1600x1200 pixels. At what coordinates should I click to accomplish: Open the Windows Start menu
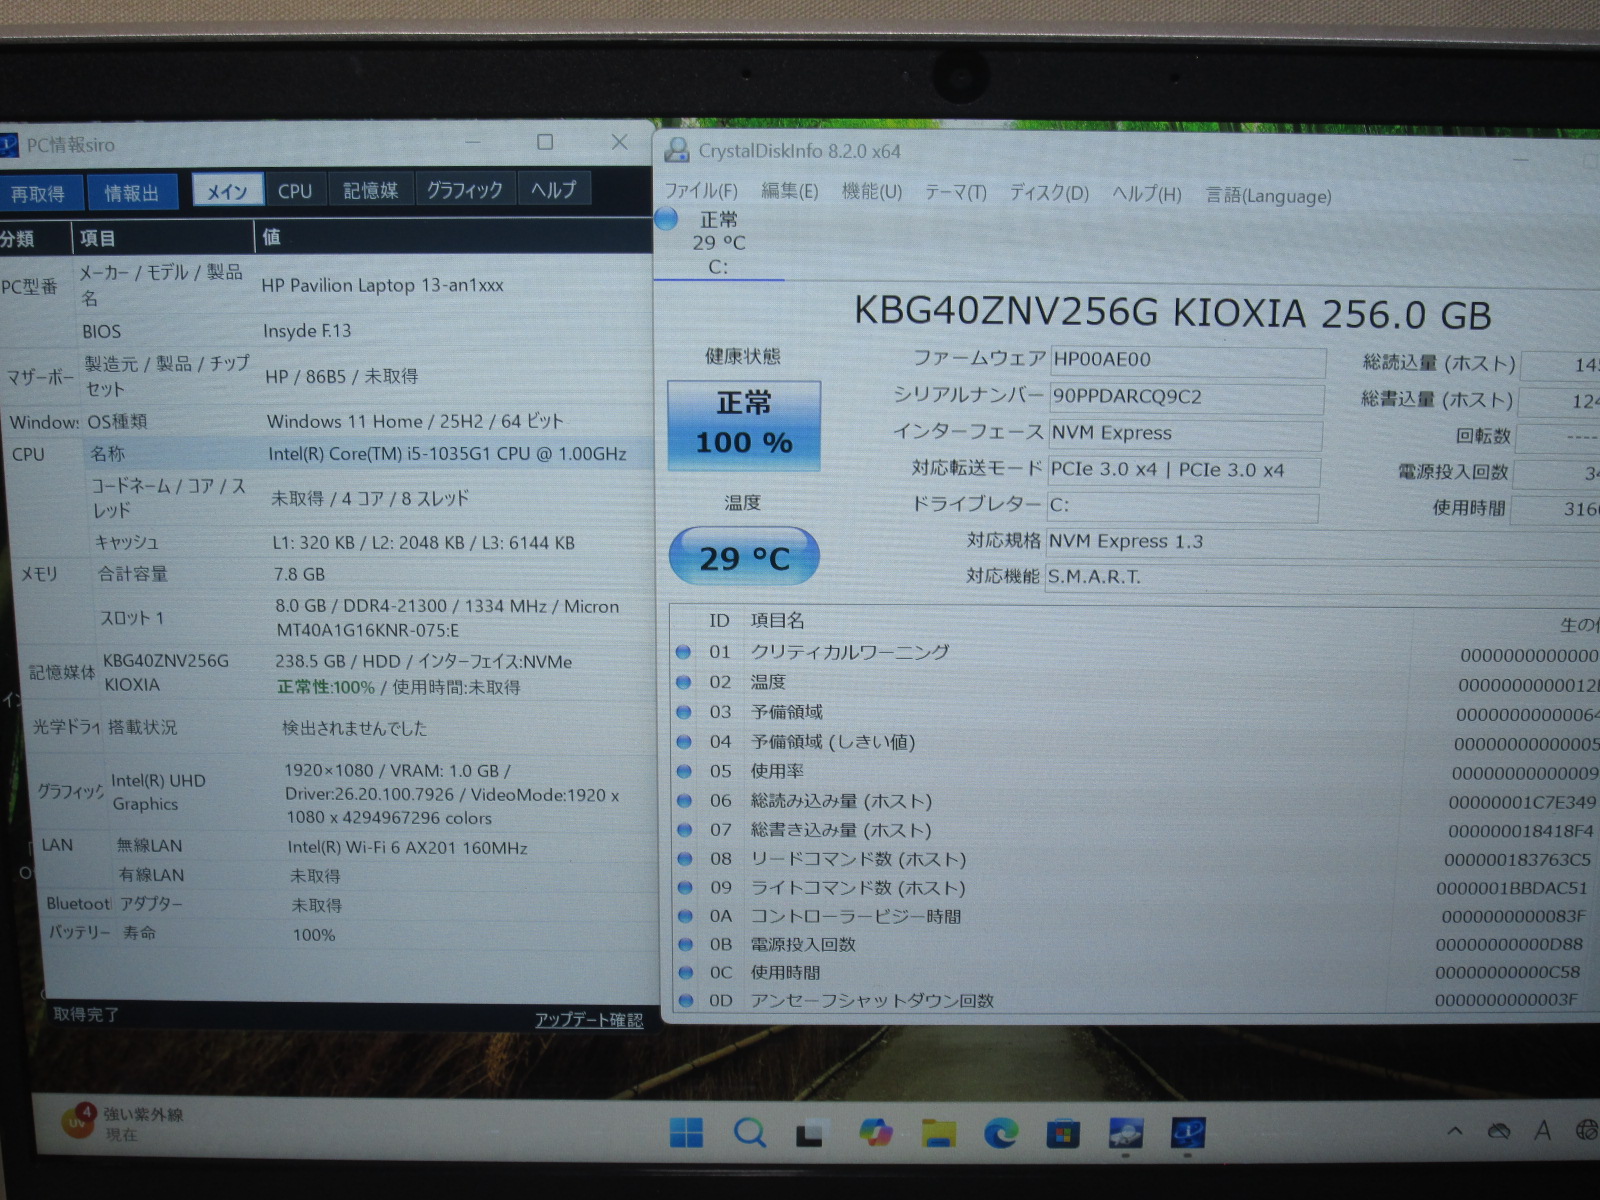click(x=686, y=1133)
